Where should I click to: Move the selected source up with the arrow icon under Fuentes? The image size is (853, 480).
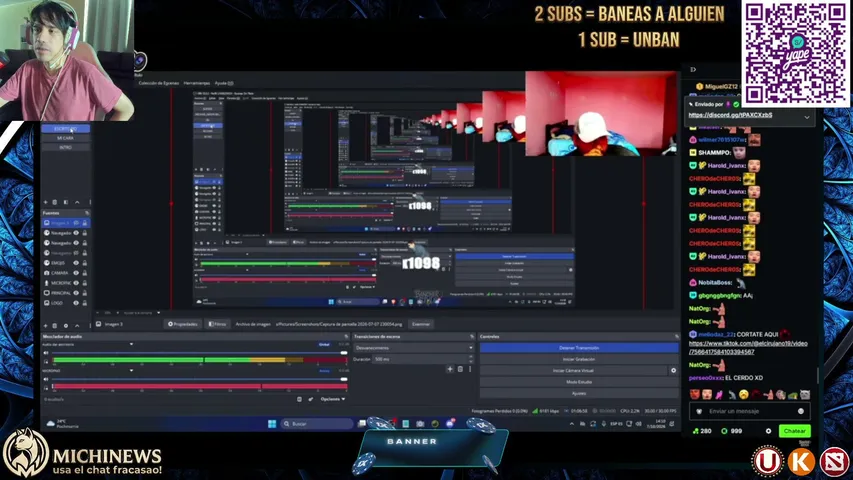click(x=77, y=325)
